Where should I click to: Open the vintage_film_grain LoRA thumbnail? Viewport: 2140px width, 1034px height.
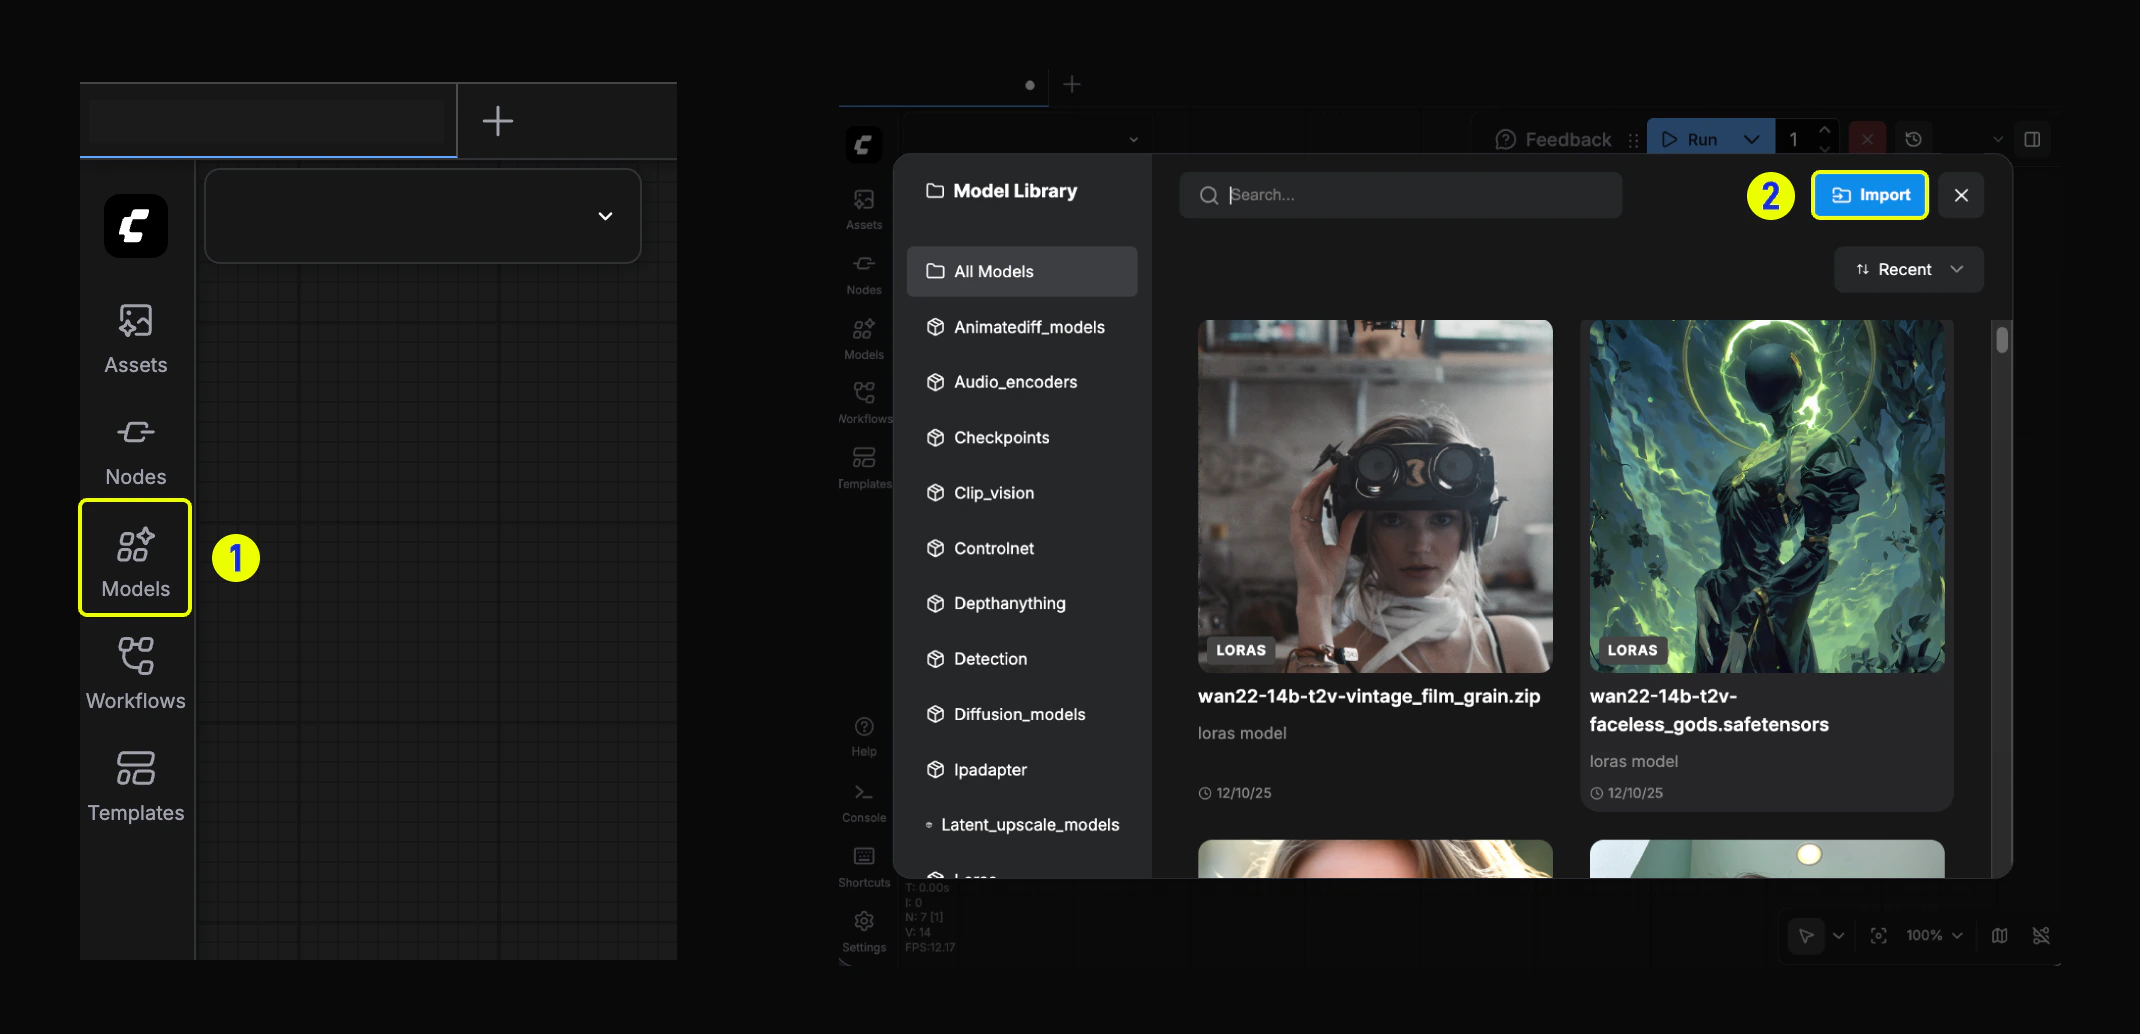coord(1374,496)
